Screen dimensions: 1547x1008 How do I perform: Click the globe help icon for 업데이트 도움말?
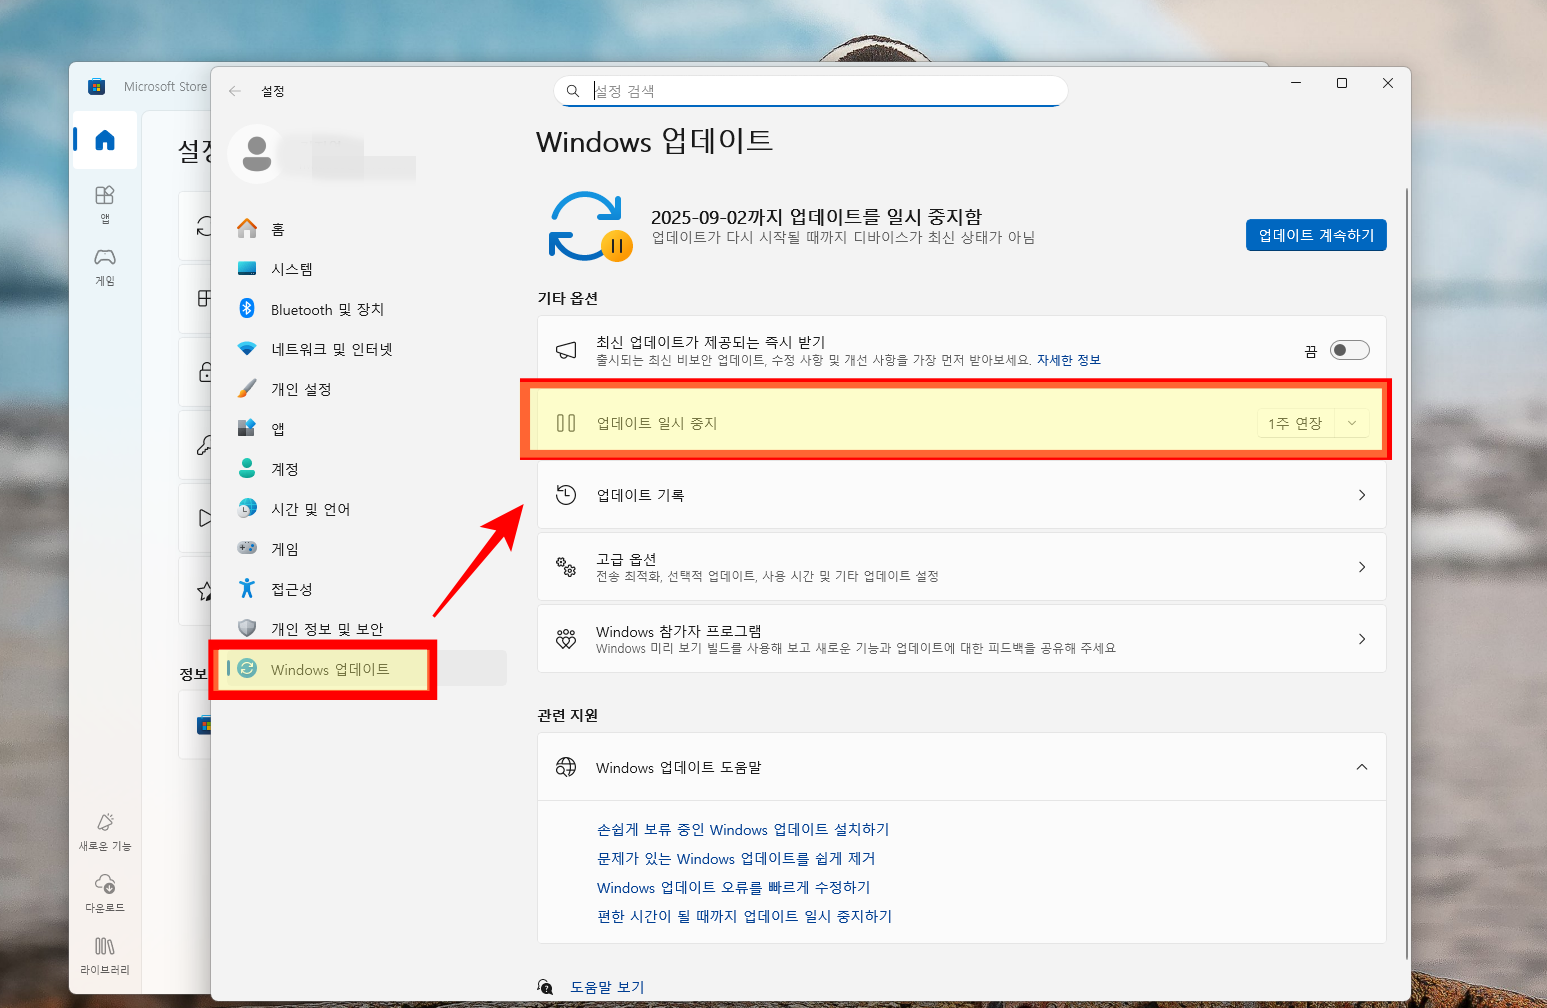coord(566,767)
